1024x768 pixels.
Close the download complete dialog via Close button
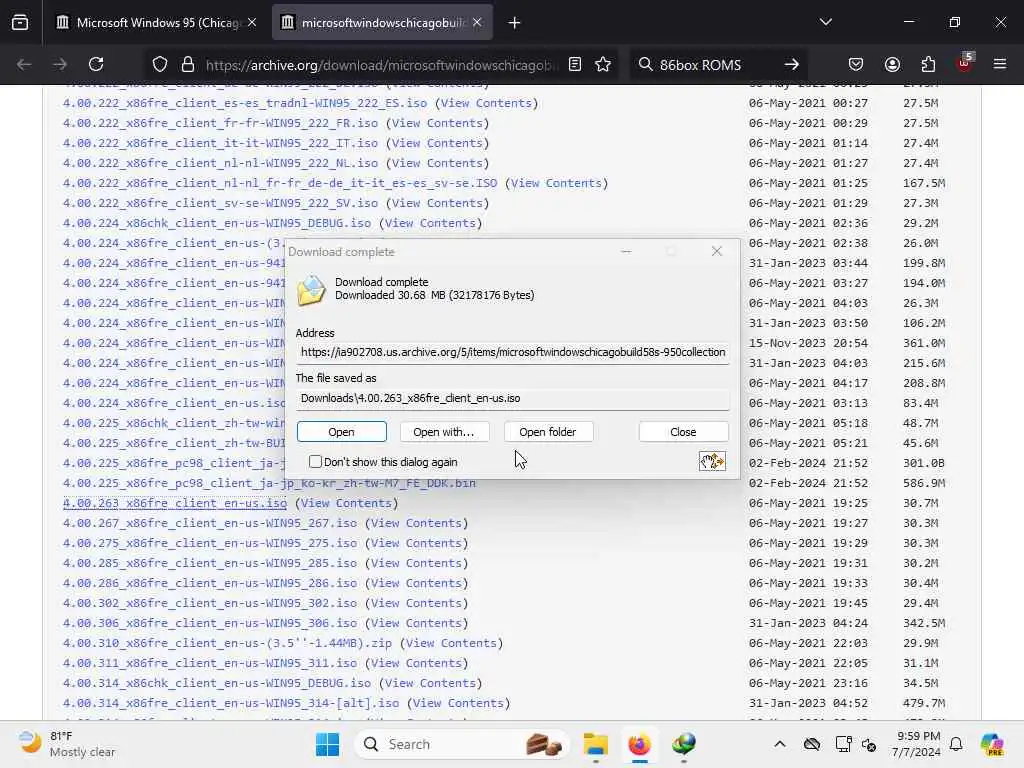coord(683,432)
